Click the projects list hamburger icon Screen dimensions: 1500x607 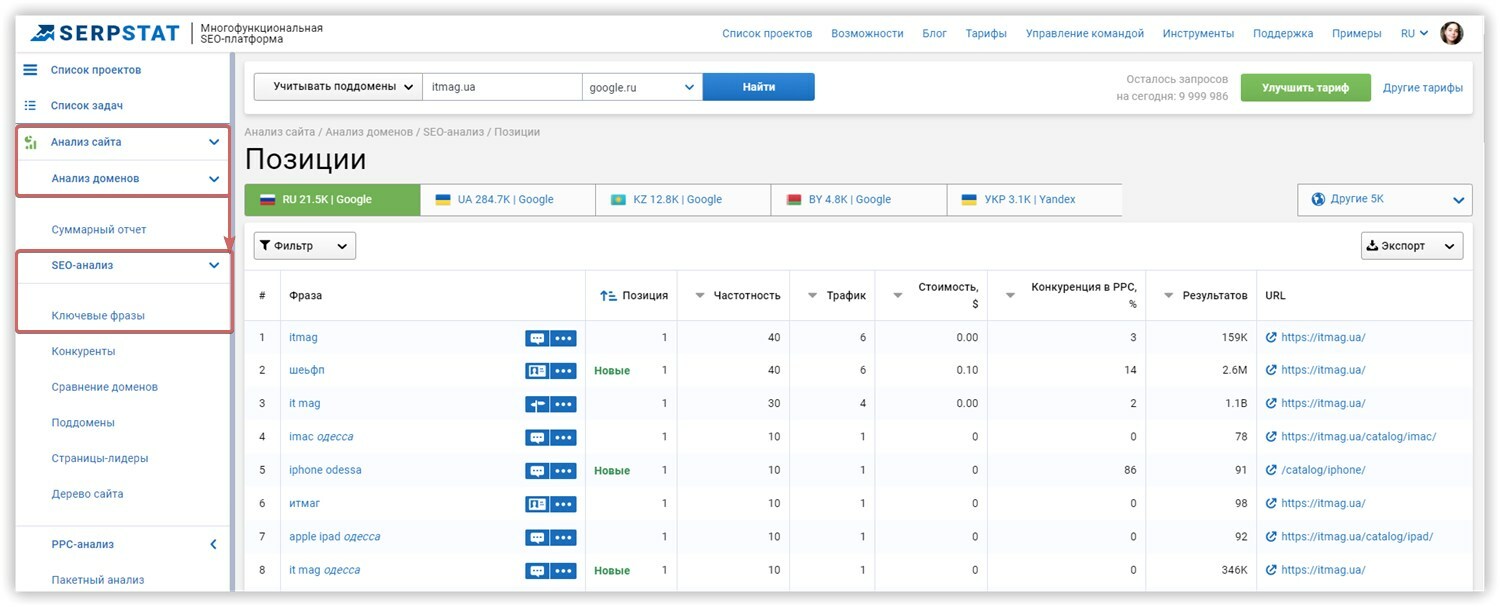click(x=30, y=70)
